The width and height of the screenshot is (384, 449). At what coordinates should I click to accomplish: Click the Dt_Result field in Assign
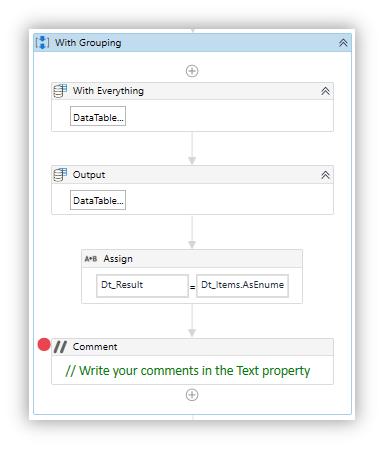pyautogui.click(x=142, y=286)
